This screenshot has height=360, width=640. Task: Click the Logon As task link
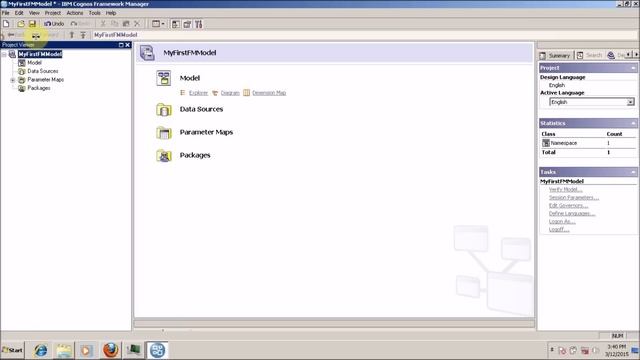coord(562,222)
